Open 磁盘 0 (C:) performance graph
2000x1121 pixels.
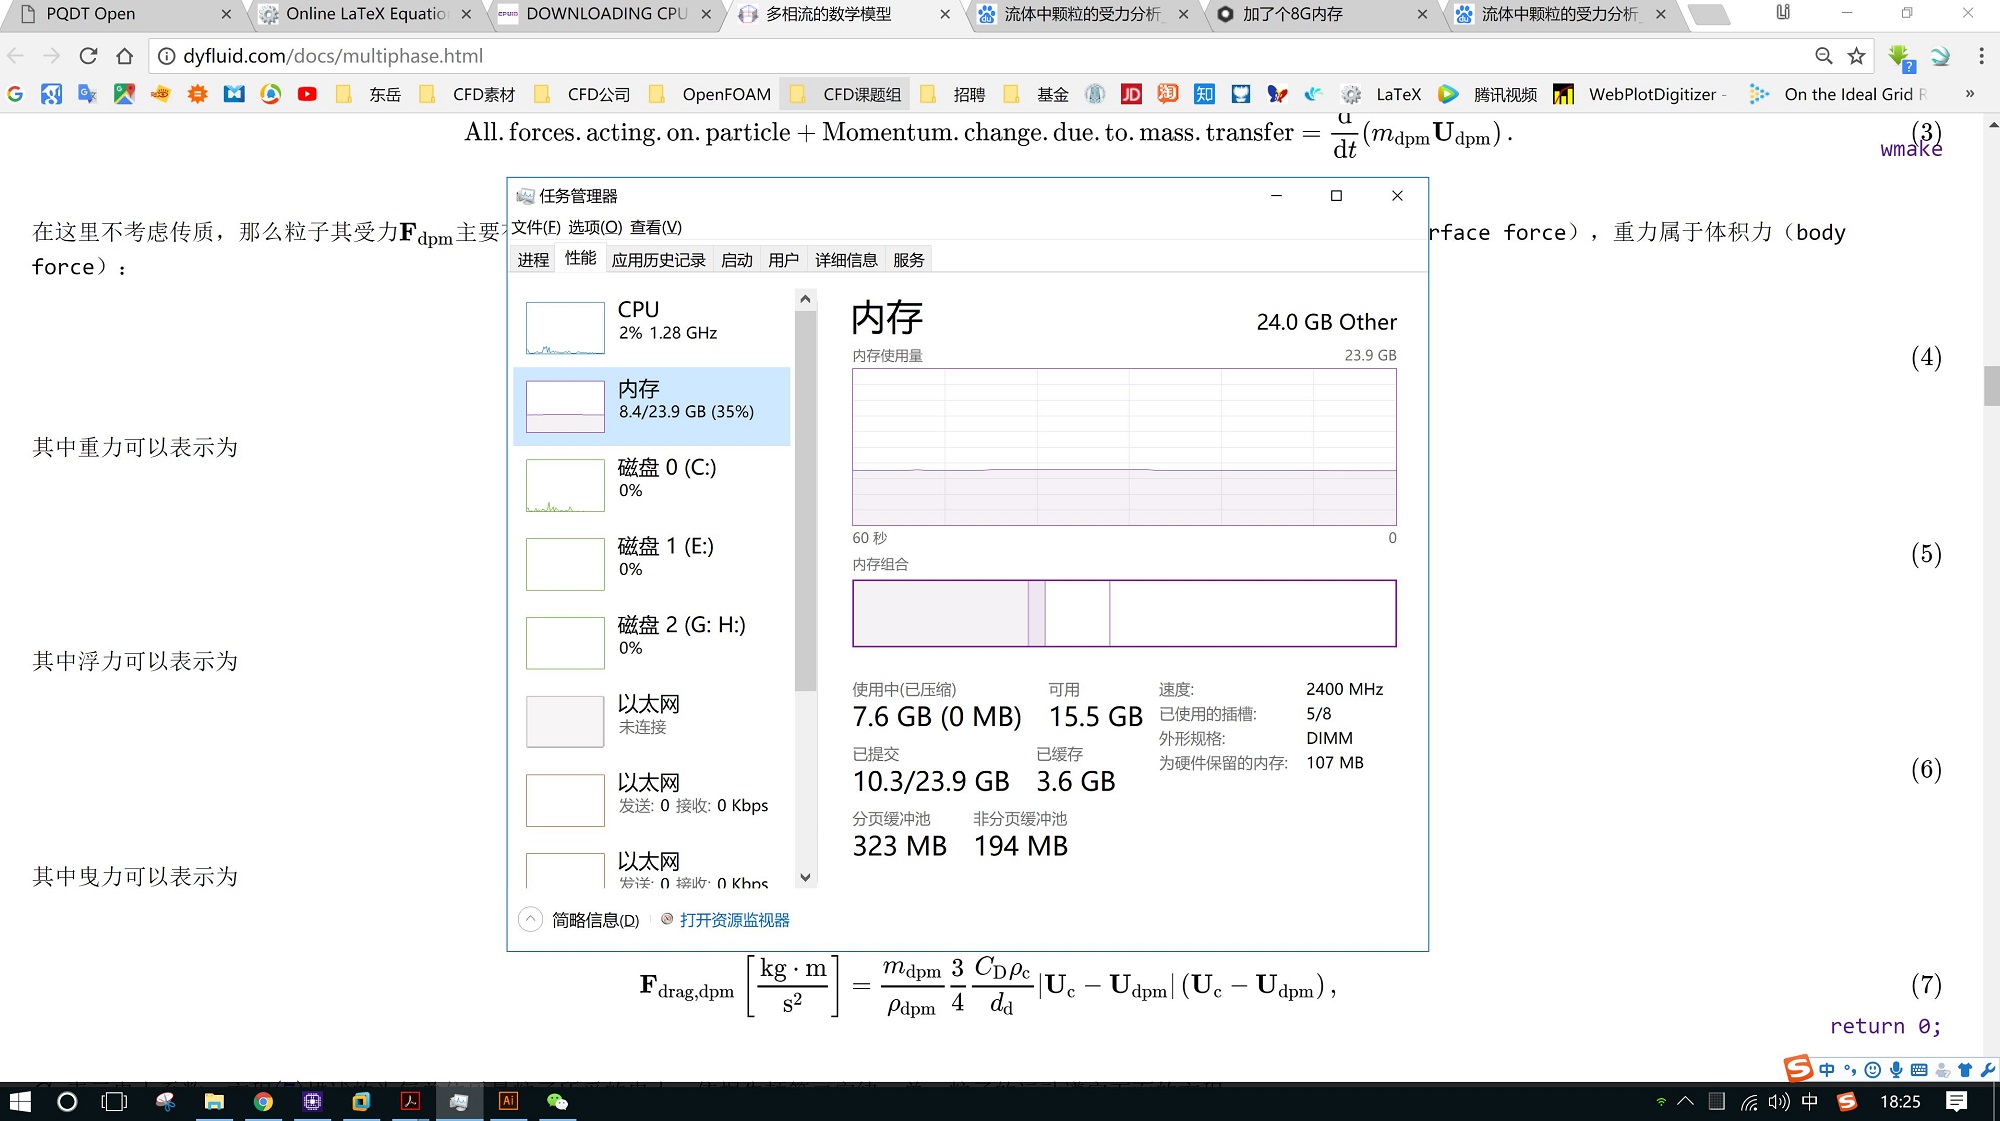(x=651, y=483)
